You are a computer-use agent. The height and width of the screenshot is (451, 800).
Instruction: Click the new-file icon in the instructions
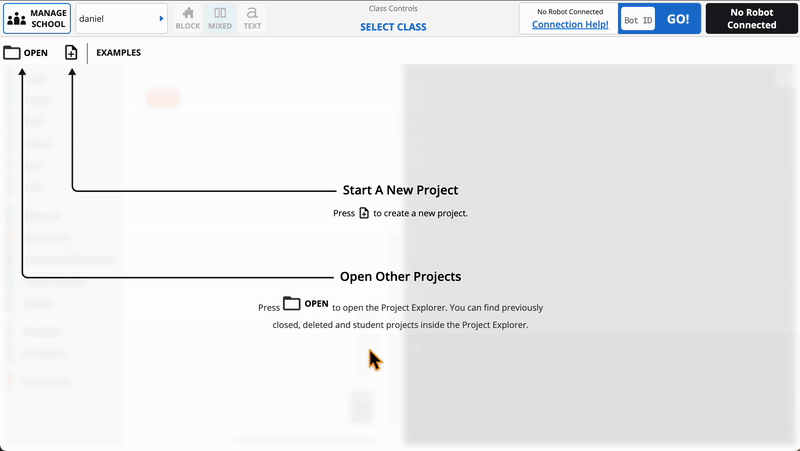coord(364,213)
